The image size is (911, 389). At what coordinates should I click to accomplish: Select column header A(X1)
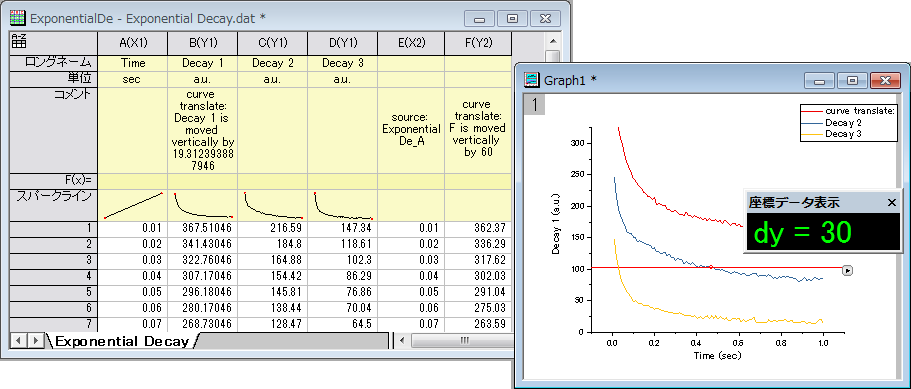pyautogui.click(x=132, y=44)
